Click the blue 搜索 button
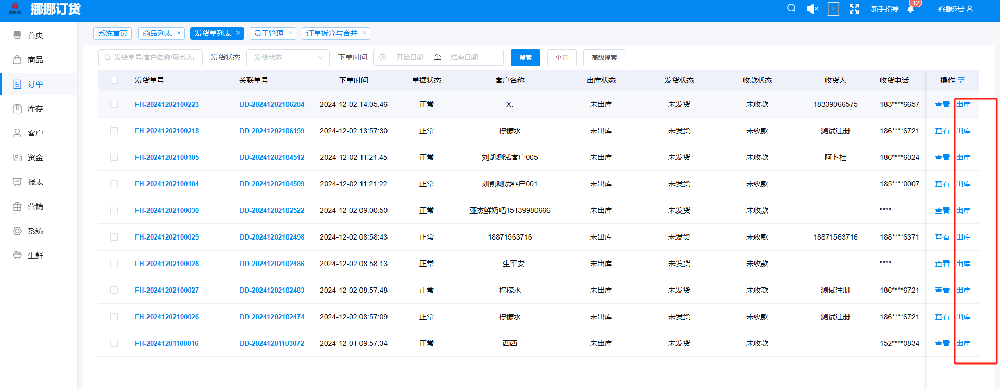 click(526, 57)
